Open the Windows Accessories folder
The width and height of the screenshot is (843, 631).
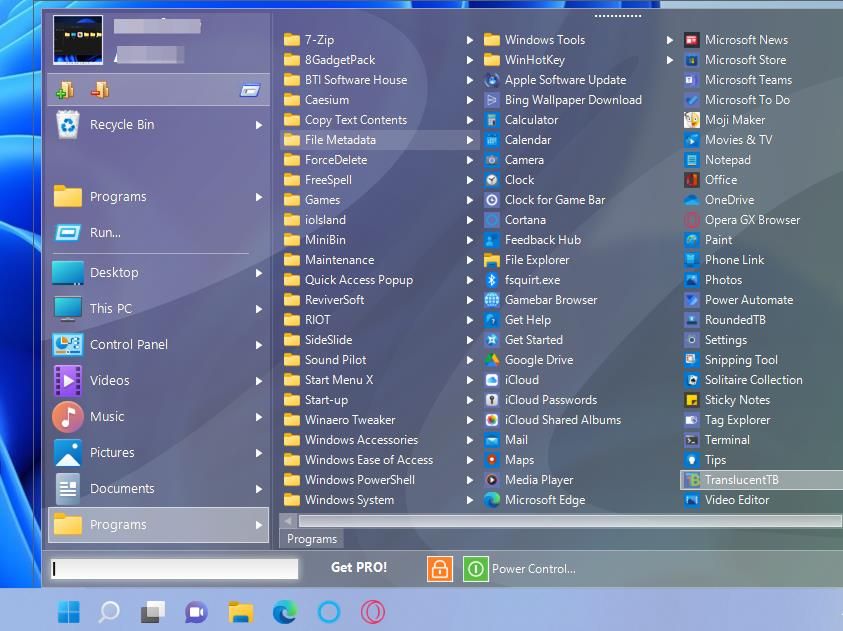380,440
